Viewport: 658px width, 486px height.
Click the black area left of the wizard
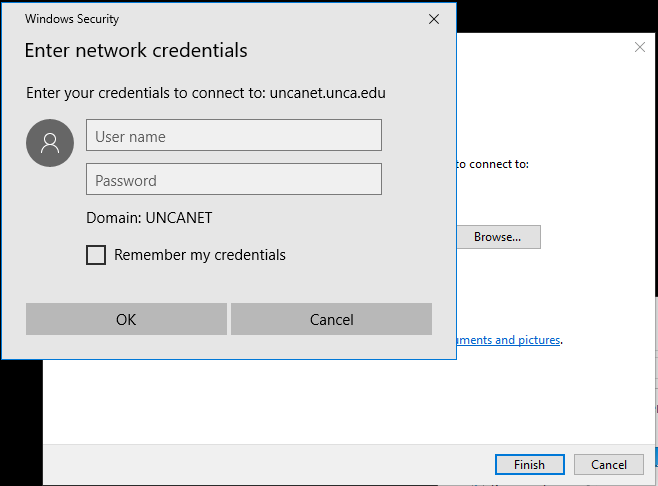point(20,420)
